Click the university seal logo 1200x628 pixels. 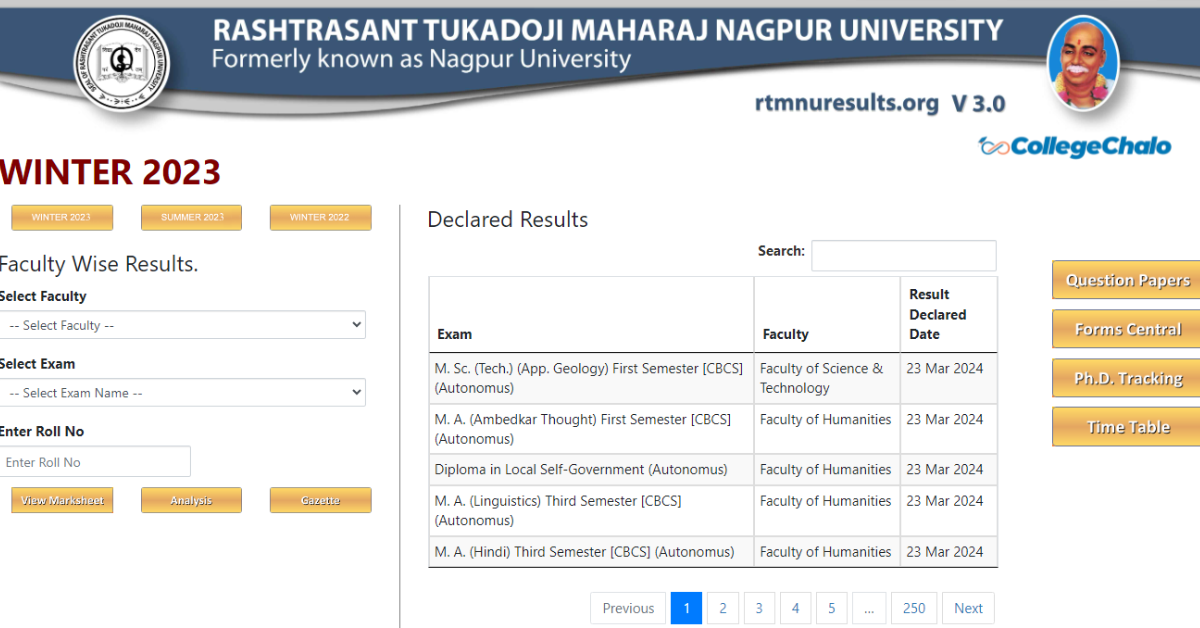click(x=122, y=65)
